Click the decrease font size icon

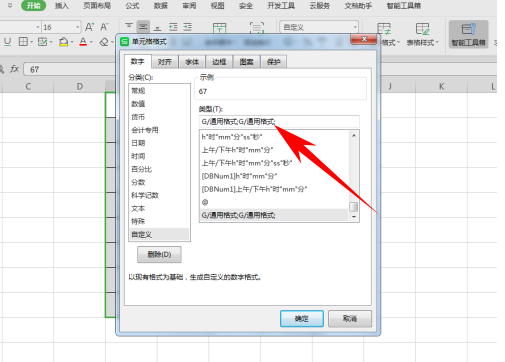point(105,27)
